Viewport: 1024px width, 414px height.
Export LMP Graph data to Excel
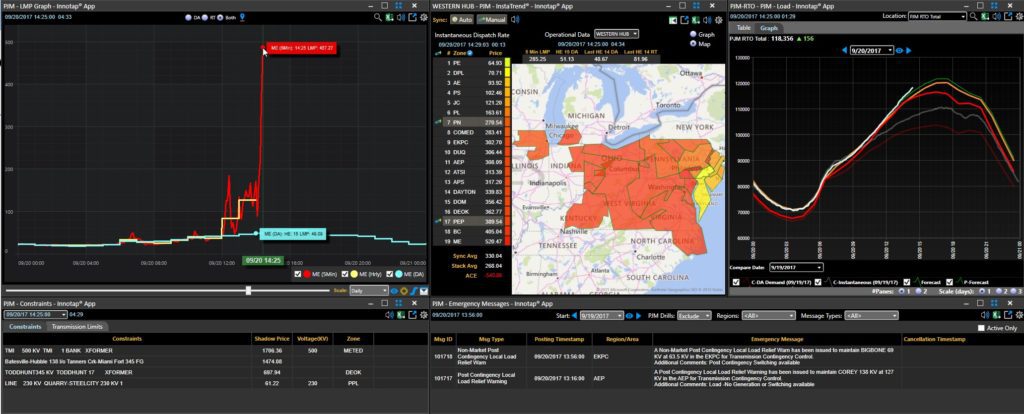389,17
